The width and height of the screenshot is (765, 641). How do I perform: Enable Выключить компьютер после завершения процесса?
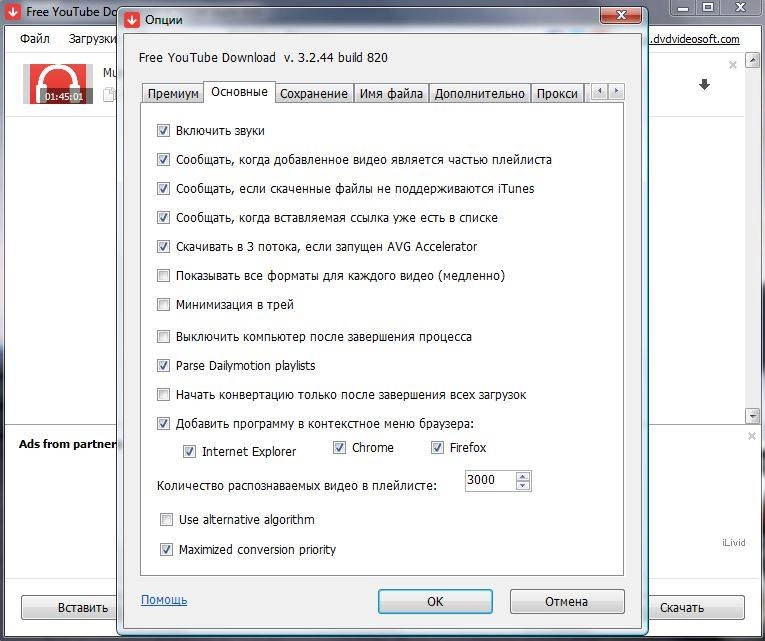163,337
